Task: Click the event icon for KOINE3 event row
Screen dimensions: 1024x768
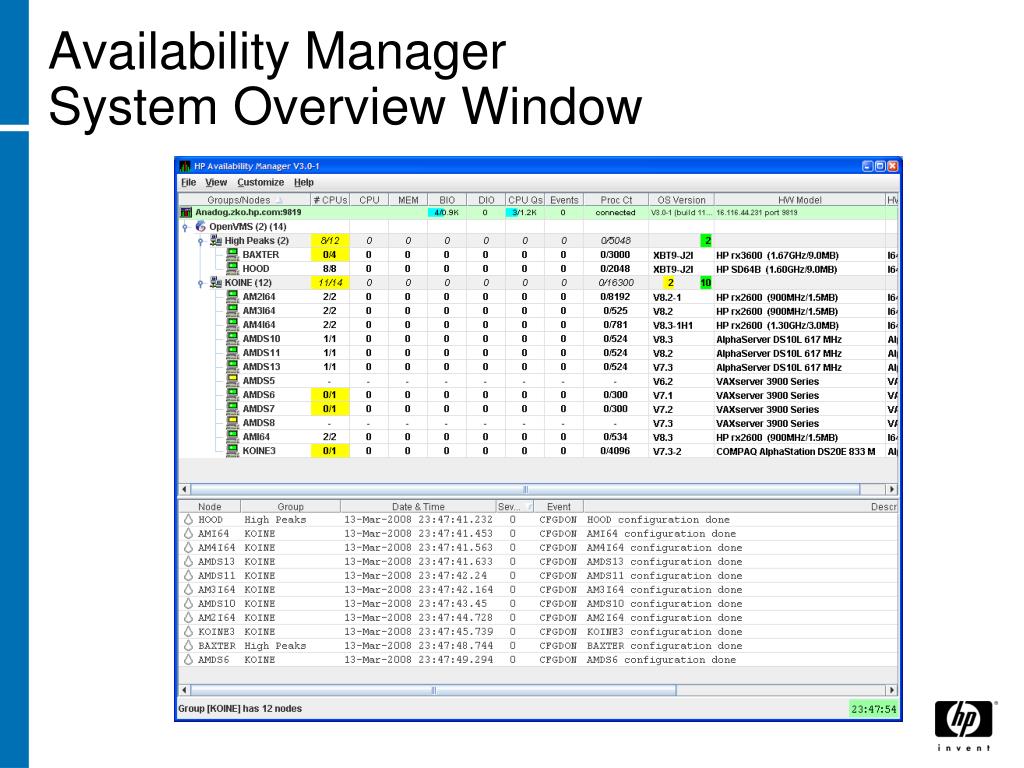Action: (x=188, y=632)
